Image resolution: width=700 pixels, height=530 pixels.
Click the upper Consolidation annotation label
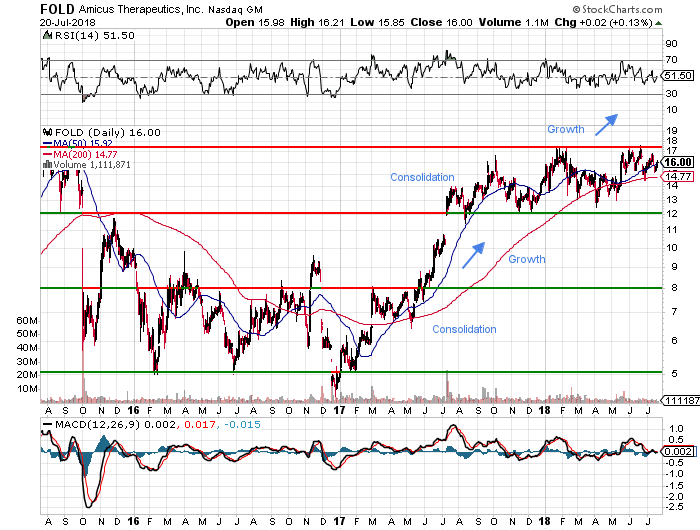(422, 177)
